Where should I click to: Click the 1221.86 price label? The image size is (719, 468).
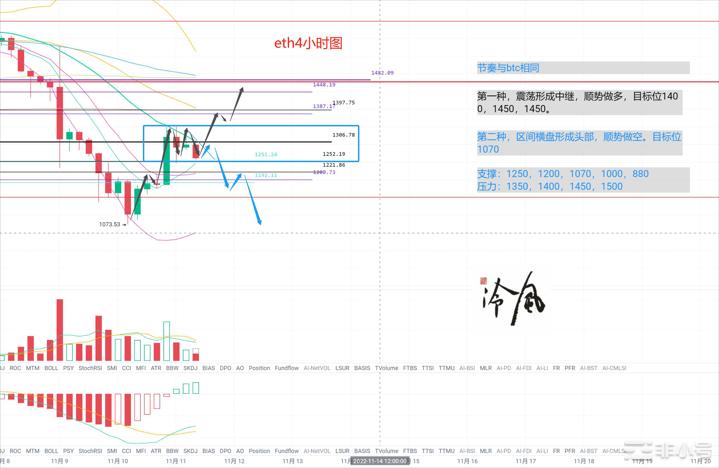(334, 165)
